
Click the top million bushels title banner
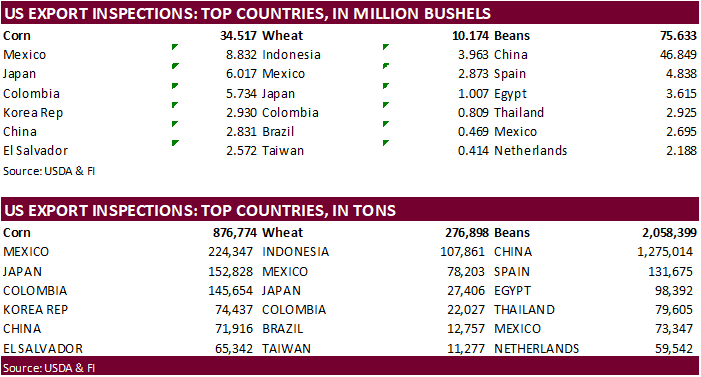point(350,13)
